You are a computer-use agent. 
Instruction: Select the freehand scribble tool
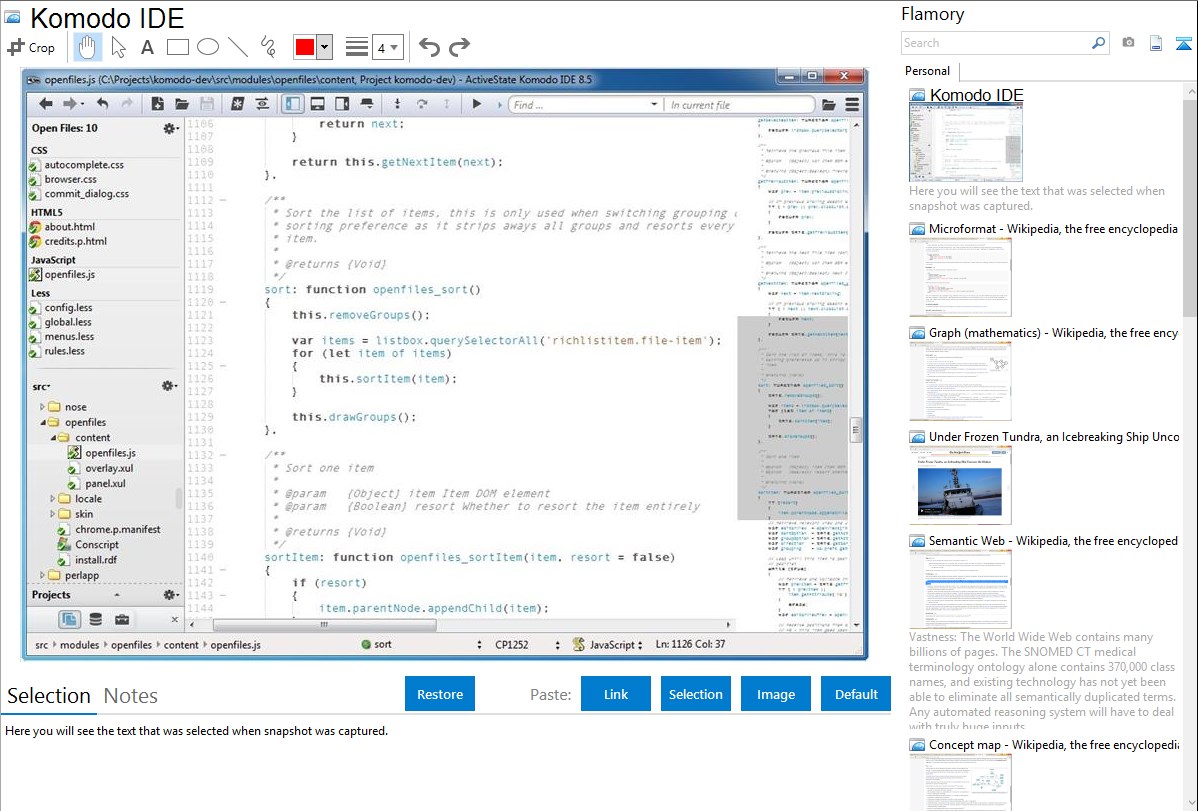point(268,47)
